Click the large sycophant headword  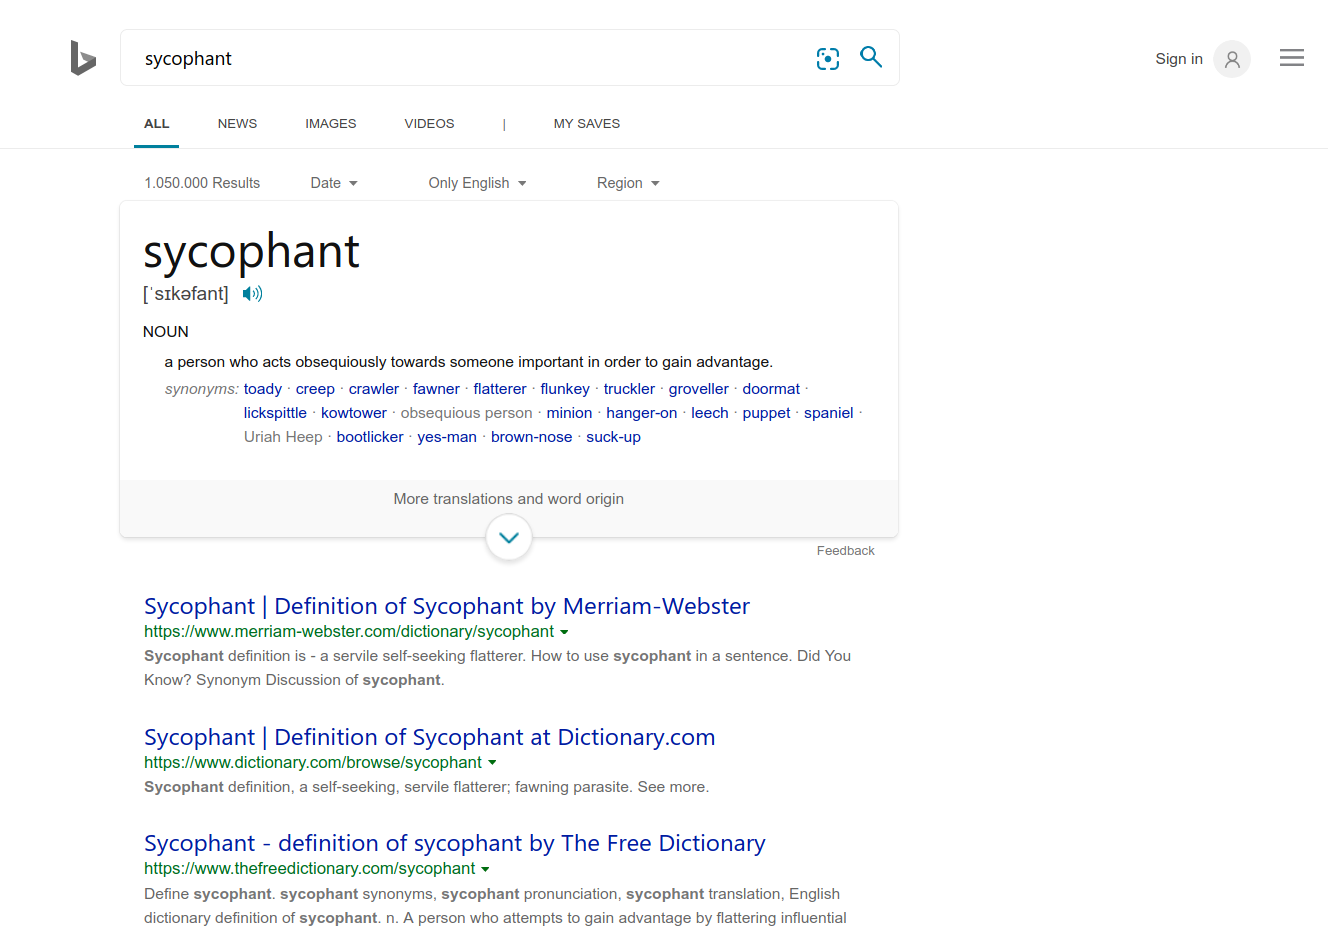[x=251, y=252]
